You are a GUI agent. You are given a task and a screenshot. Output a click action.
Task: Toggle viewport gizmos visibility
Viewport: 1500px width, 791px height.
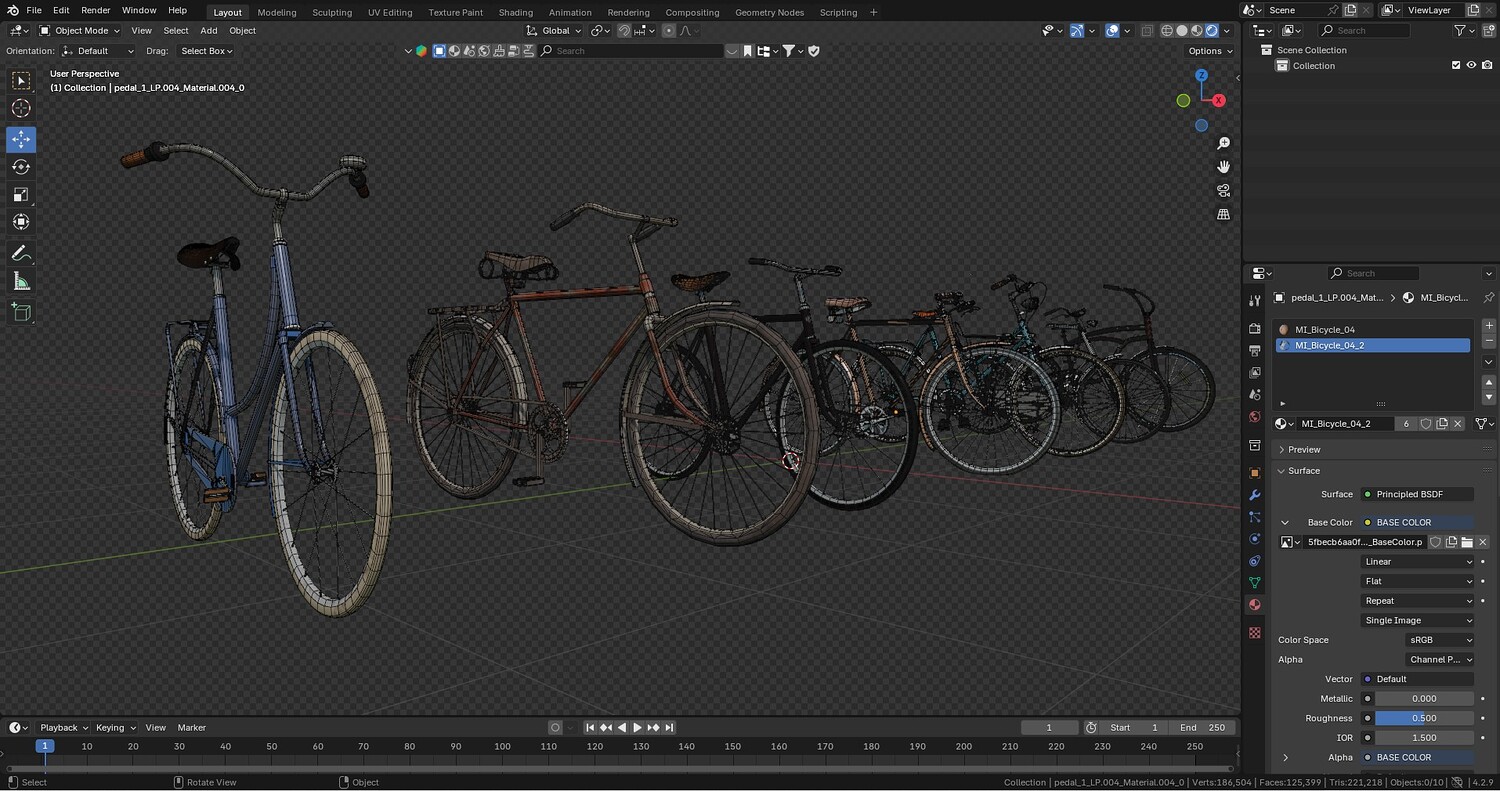pyautogui.click(x=1077, y=31)
